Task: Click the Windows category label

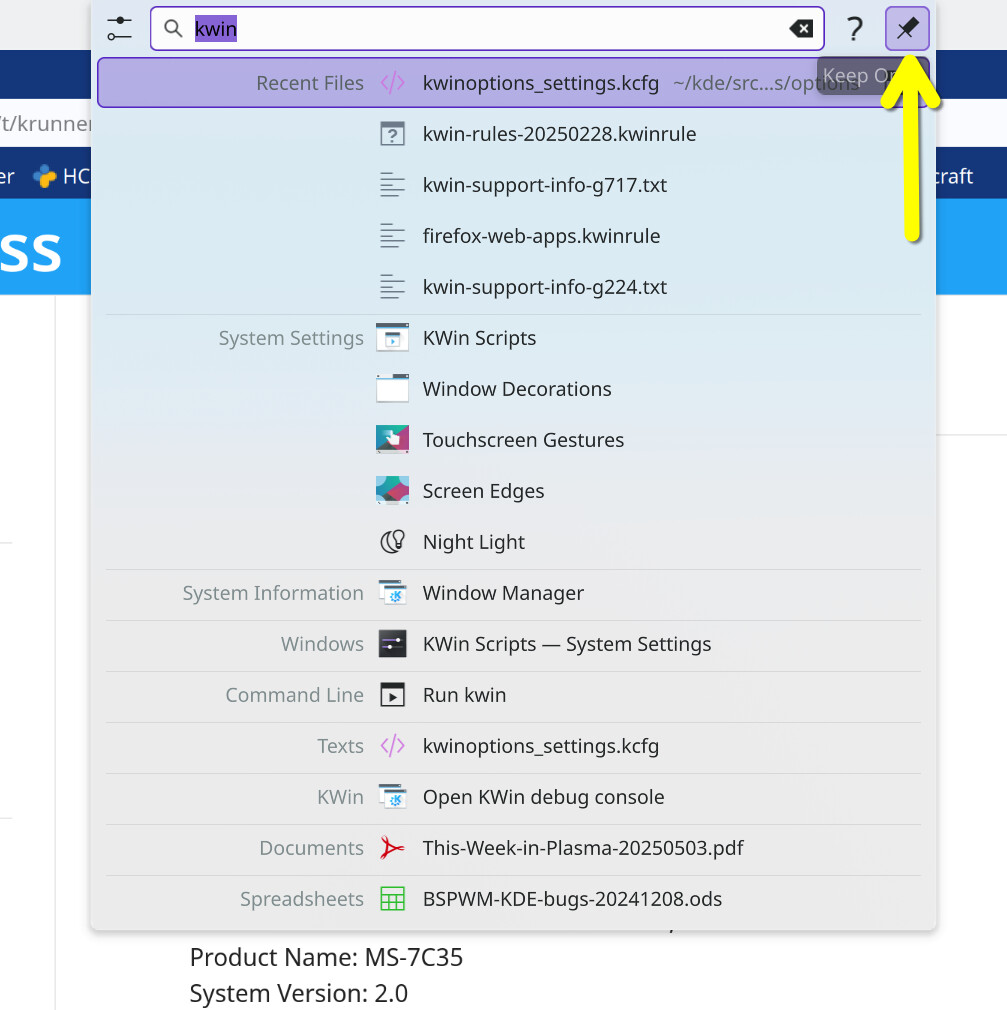Action: click(322, 644)
